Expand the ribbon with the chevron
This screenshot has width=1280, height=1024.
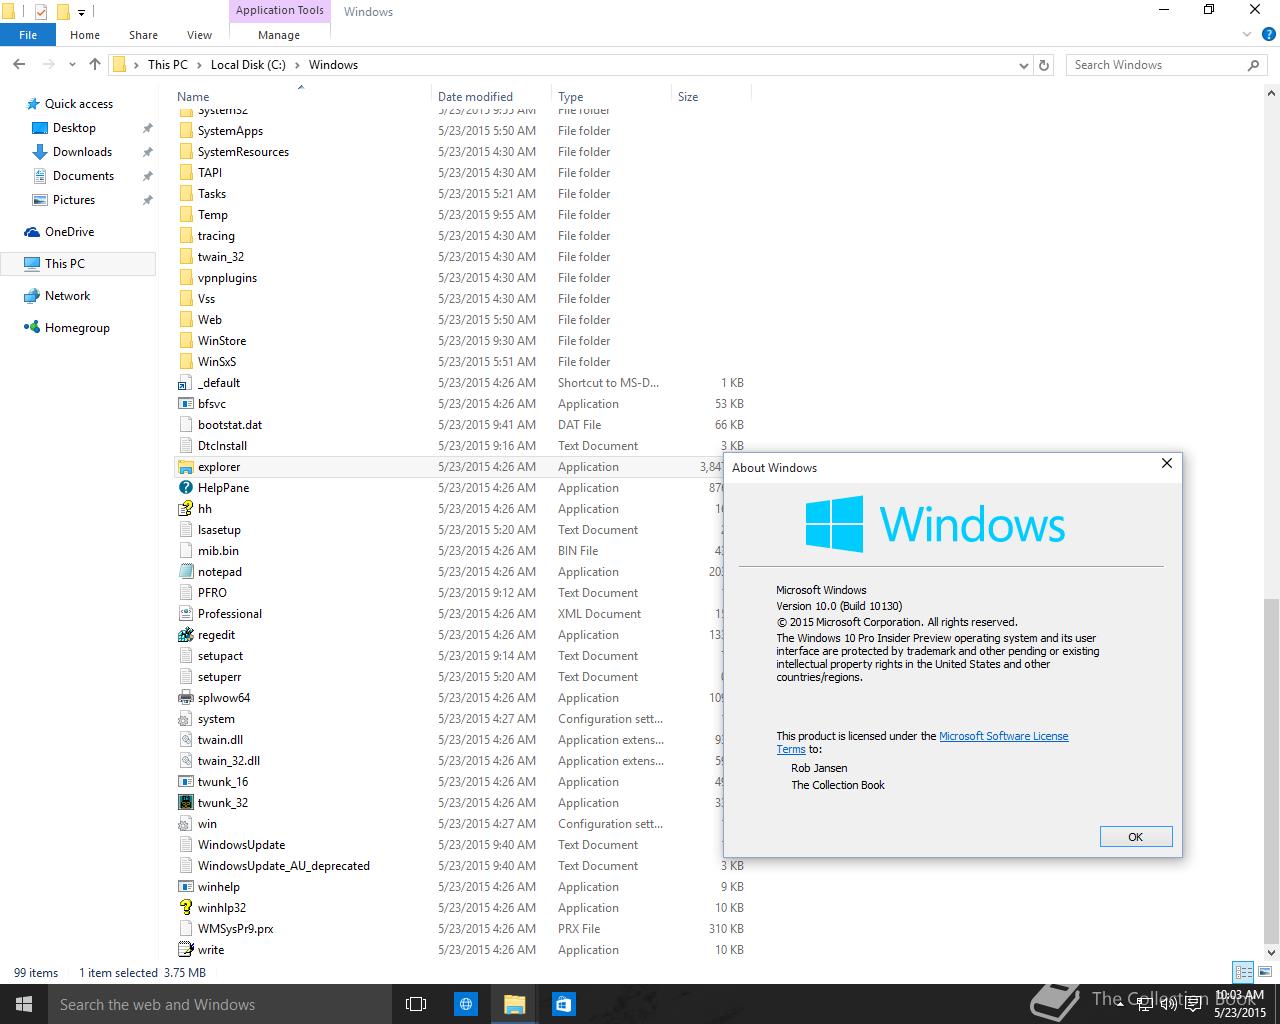1247,35
